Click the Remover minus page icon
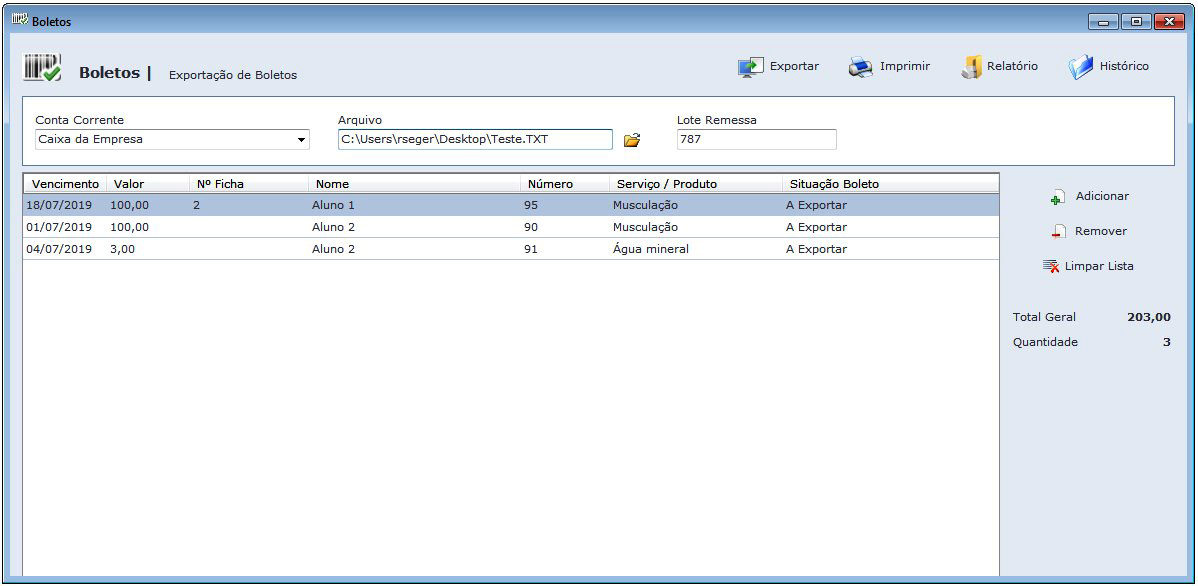This screenshot has width=1198, height=586. pyautogui.click(x=1058, y=231)
